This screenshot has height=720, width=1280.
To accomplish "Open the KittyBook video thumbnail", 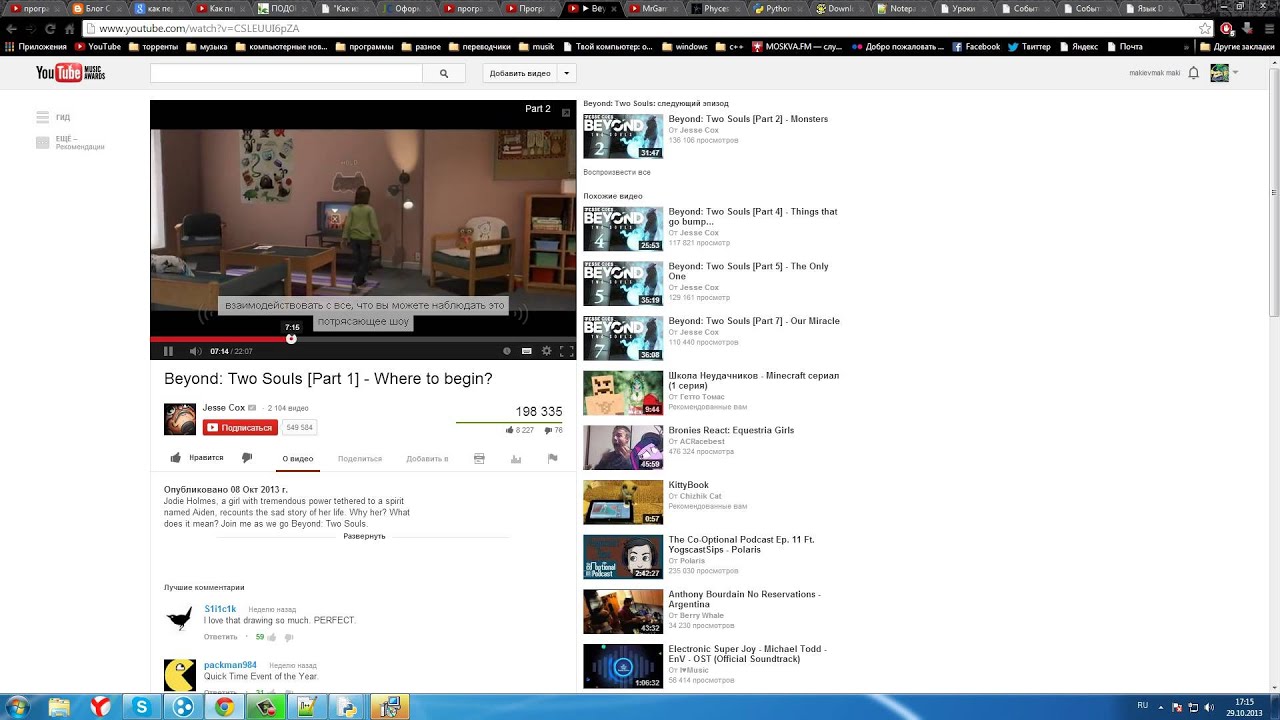I will coord(623,503).
